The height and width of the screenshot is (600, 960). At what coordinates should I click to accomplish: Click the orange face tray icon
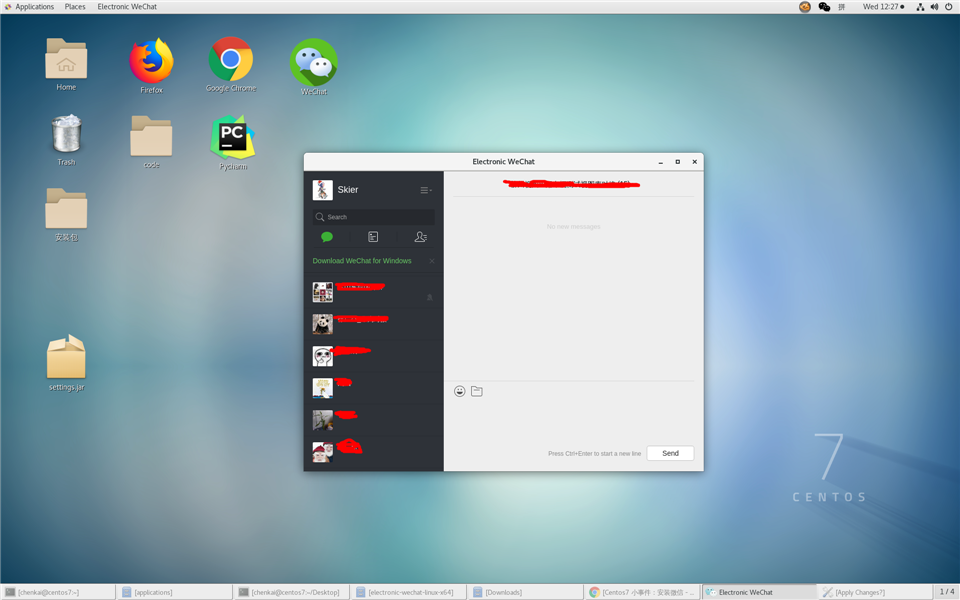[805, 7]
